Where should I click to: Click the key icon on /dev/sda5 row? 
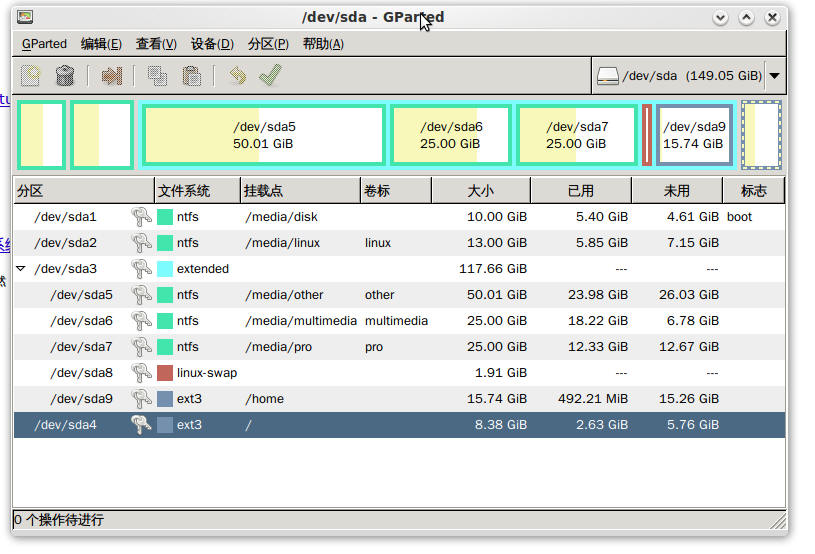coord(141,295)
